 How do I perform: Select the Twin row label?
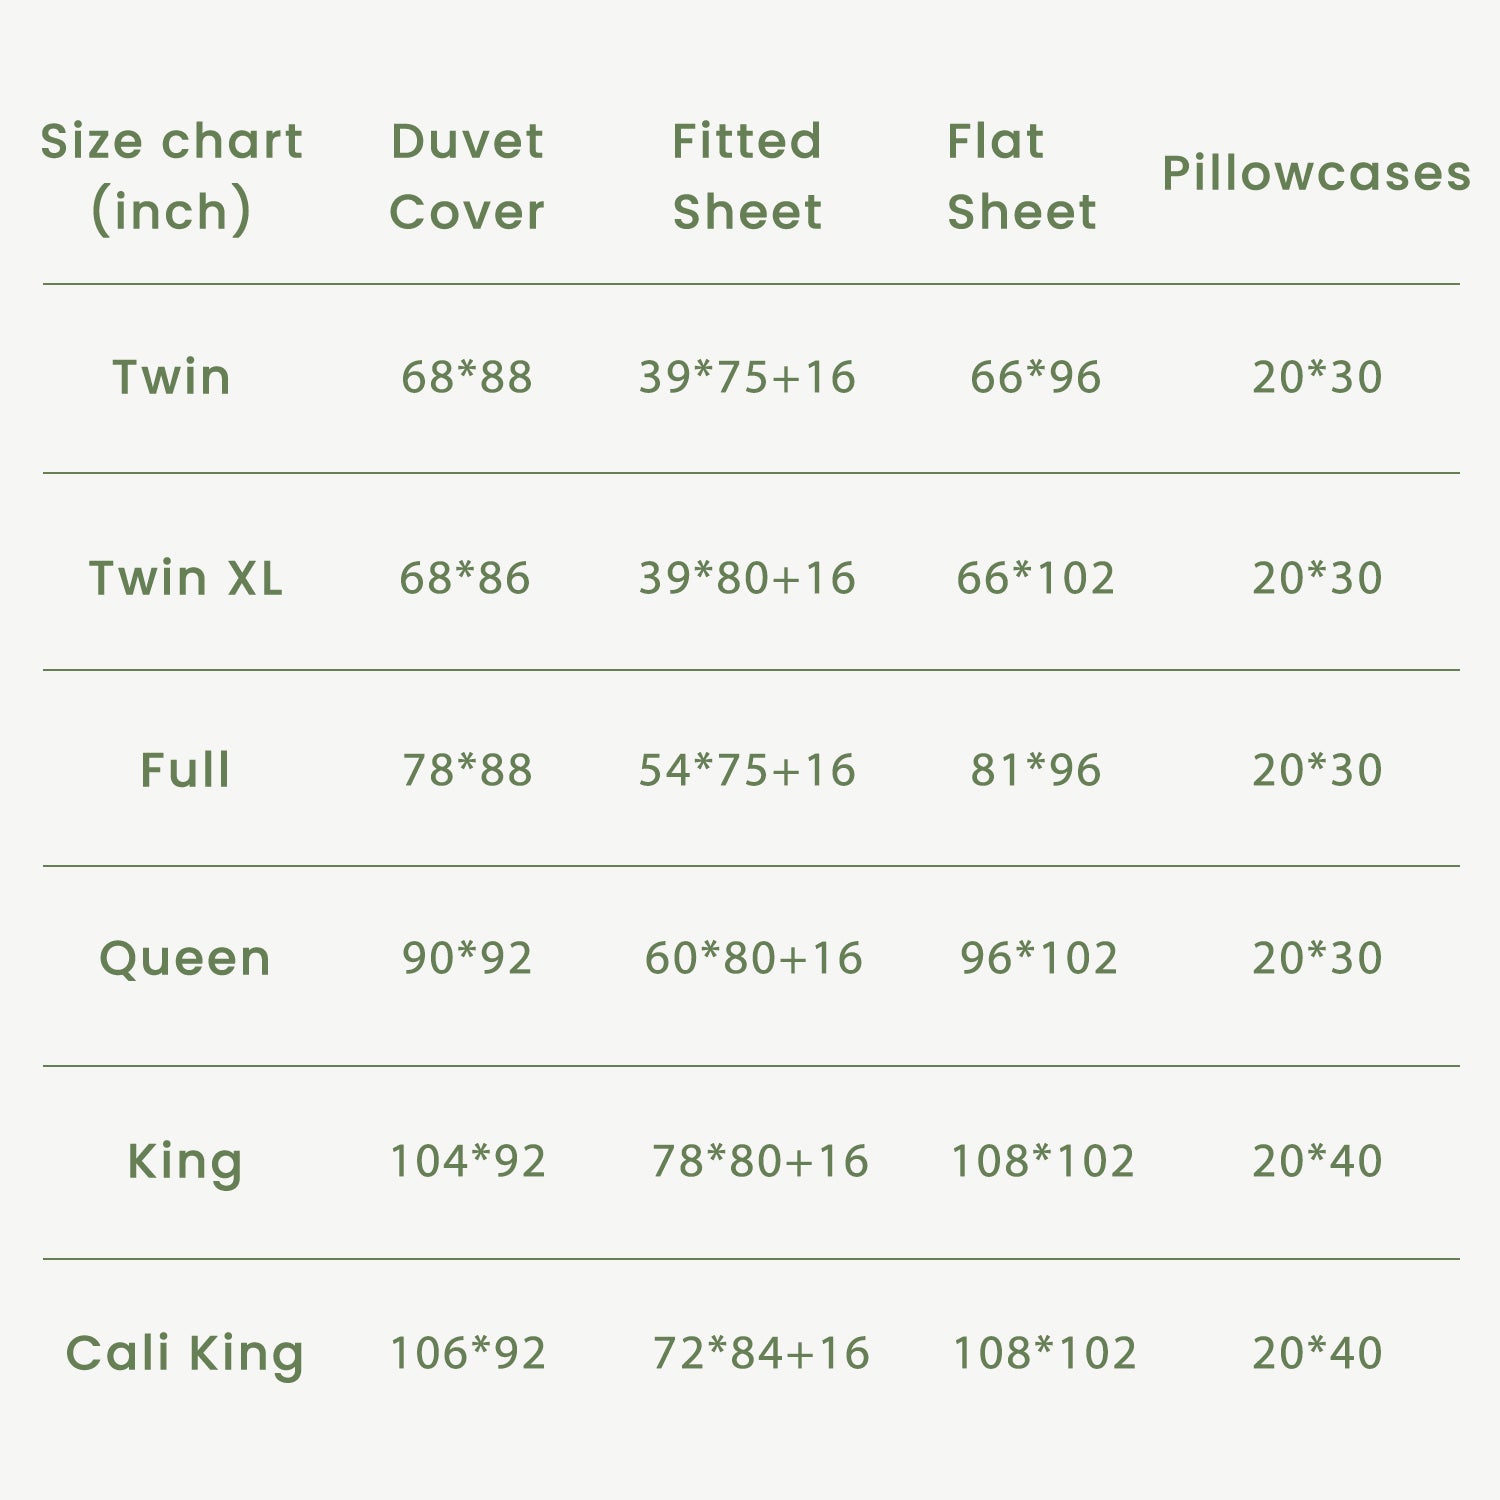(172, 377)
